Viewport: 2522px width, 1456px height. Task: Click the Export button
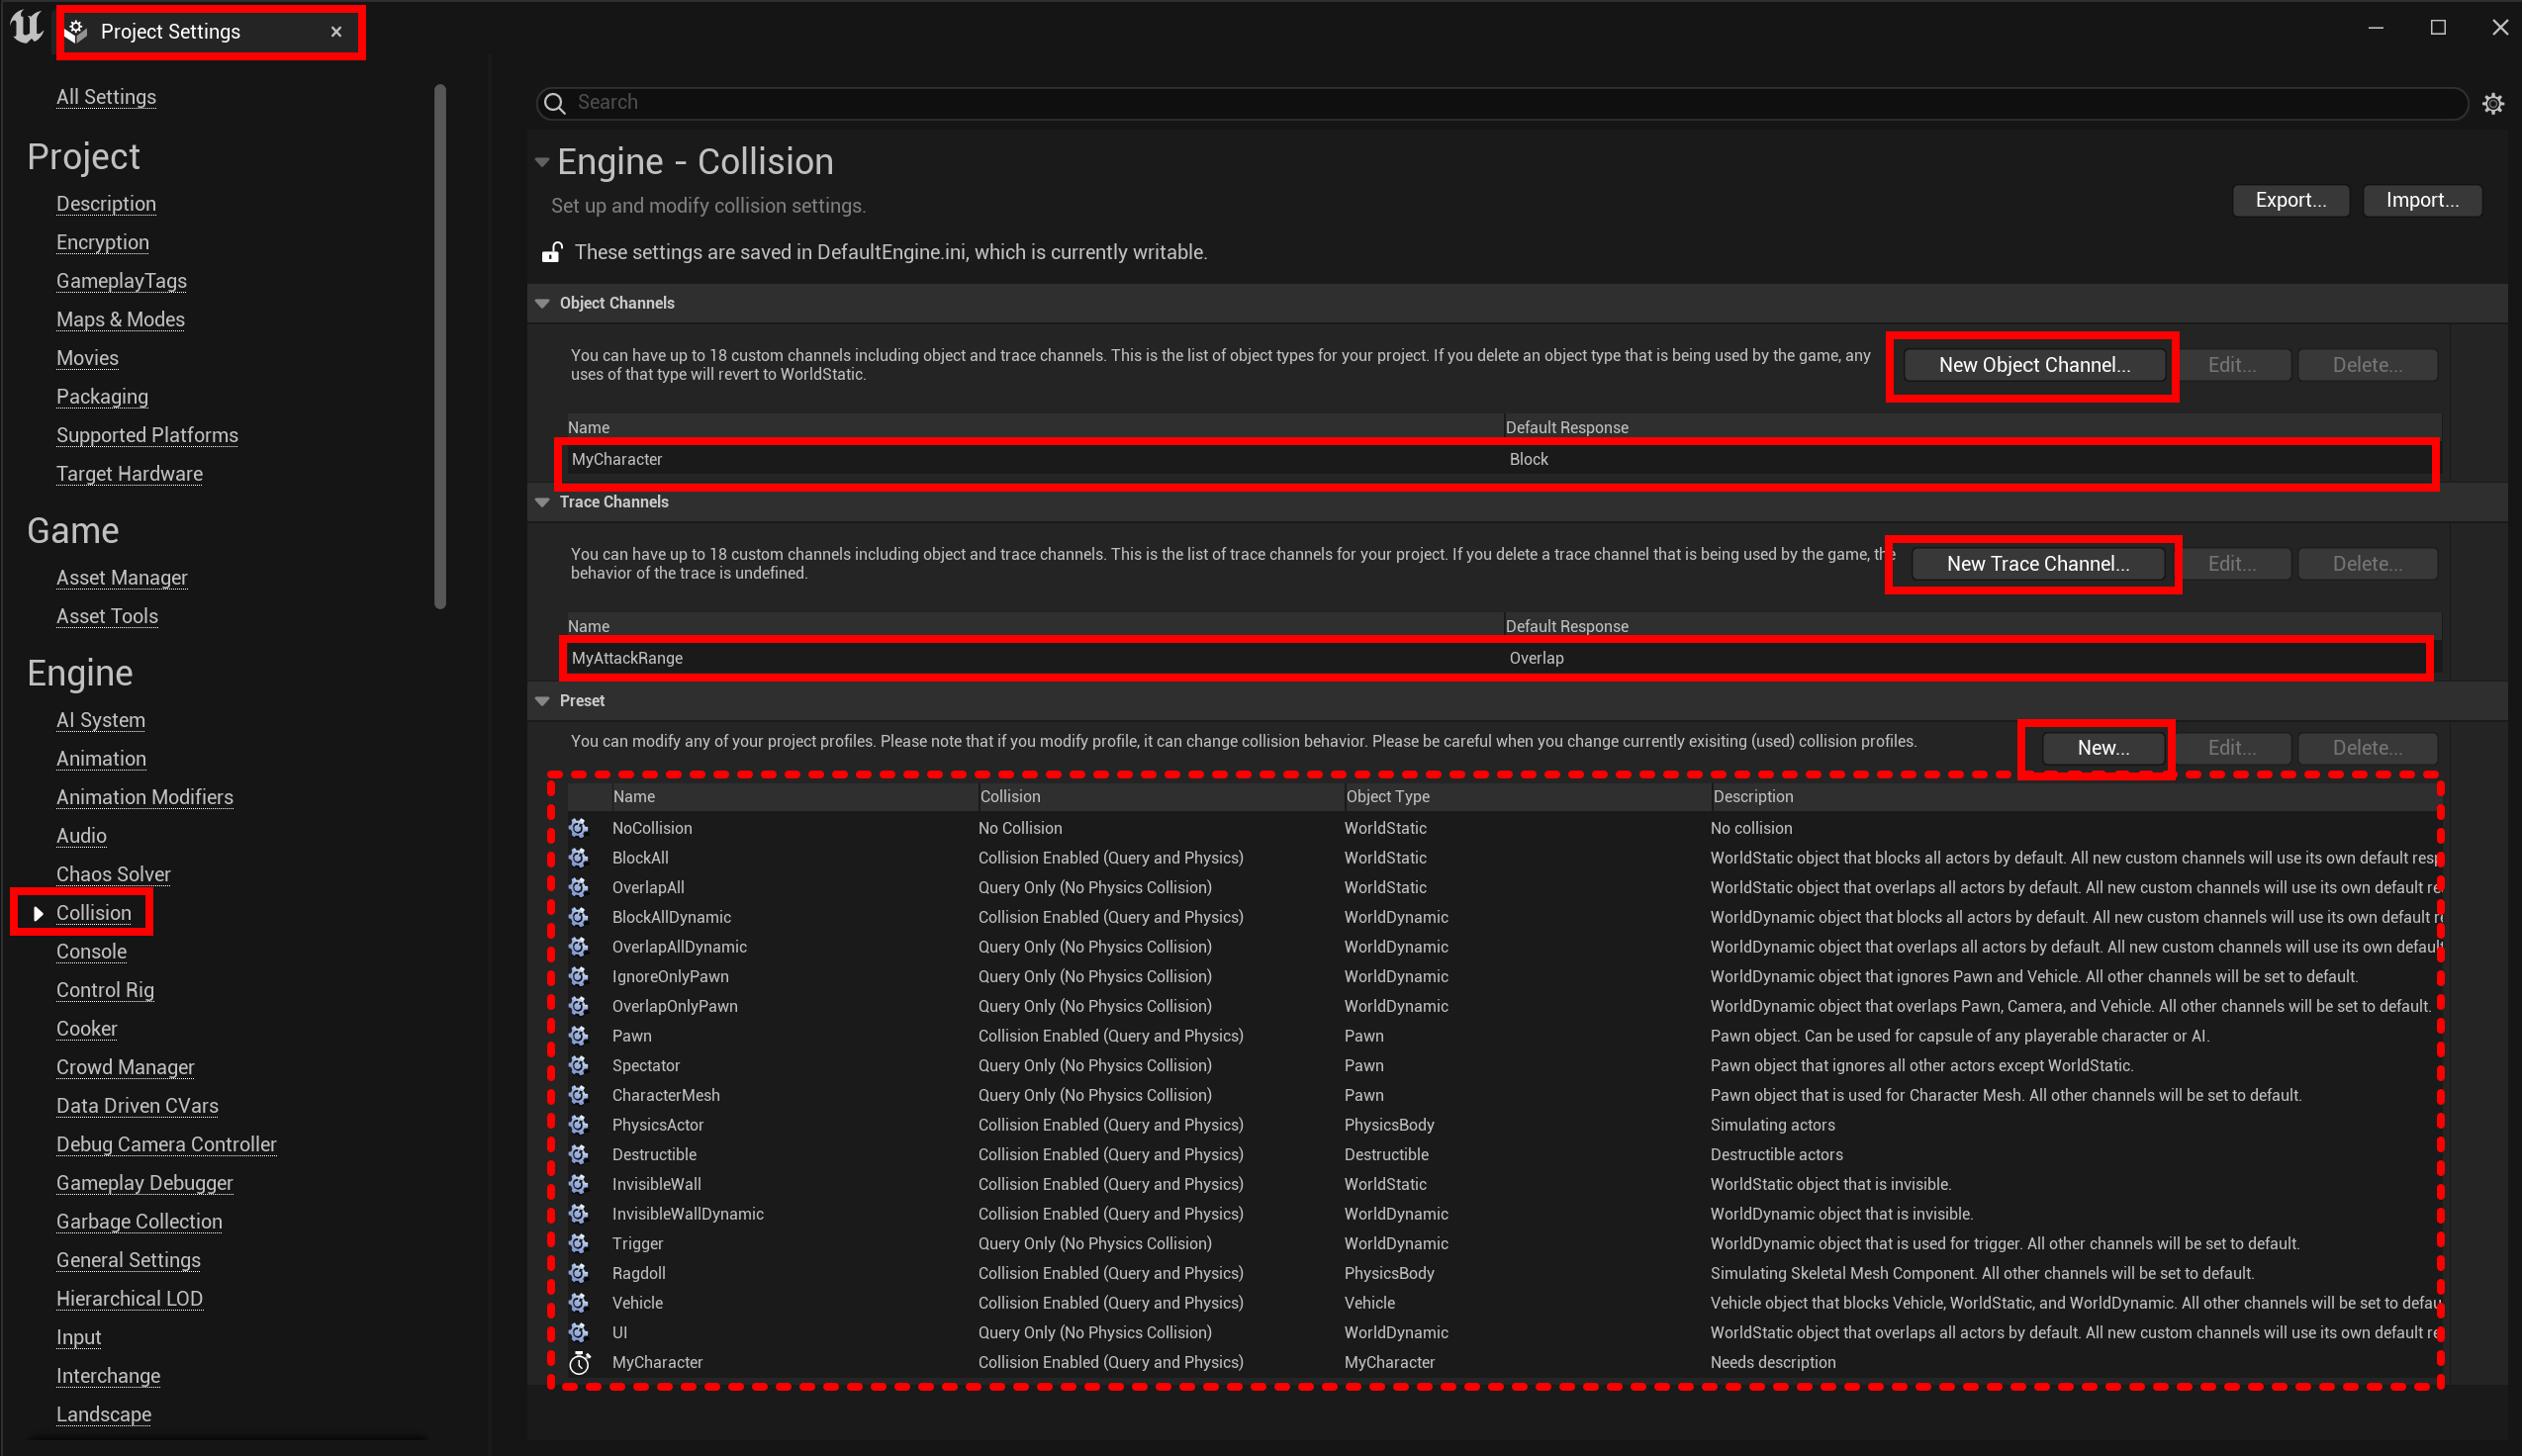2290,200
